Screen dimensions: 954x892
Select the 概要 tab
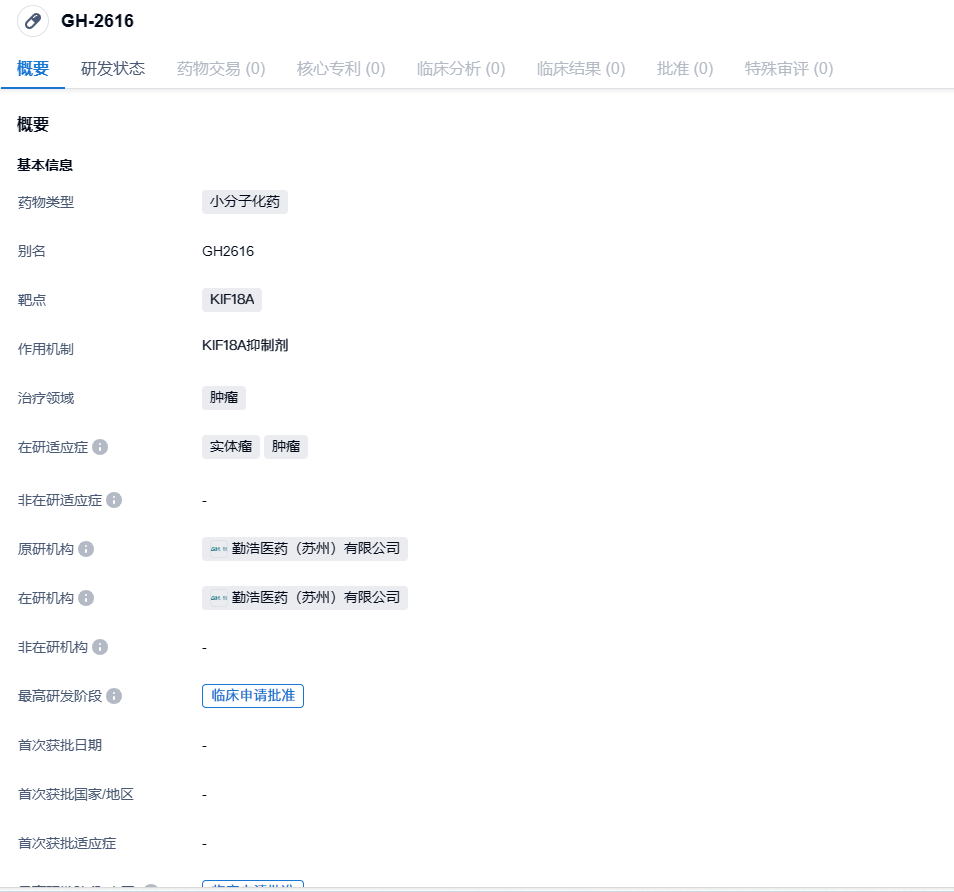[33, 68]
